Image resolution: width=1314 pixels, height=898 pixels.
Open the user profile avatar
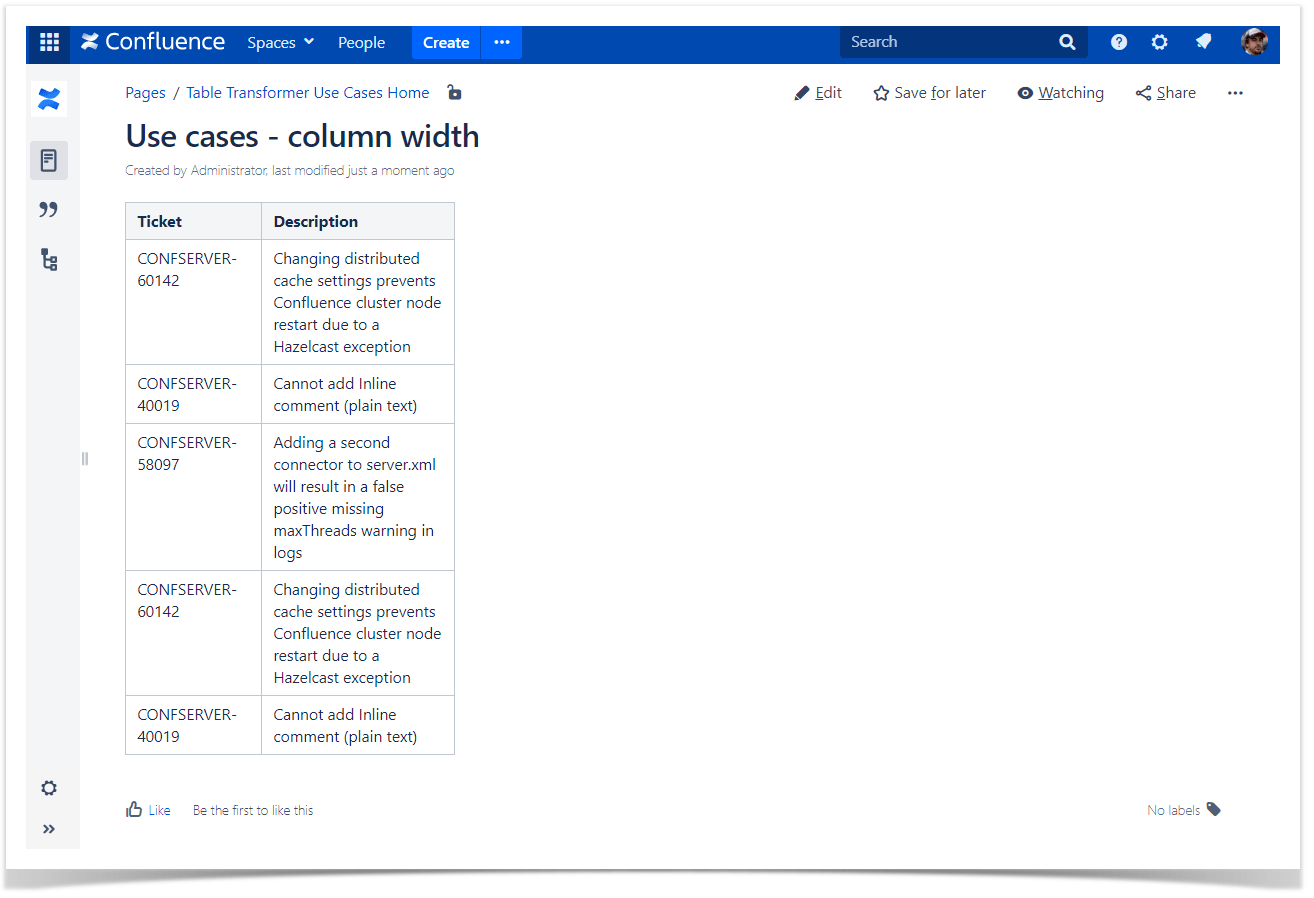pos(1254,42)
